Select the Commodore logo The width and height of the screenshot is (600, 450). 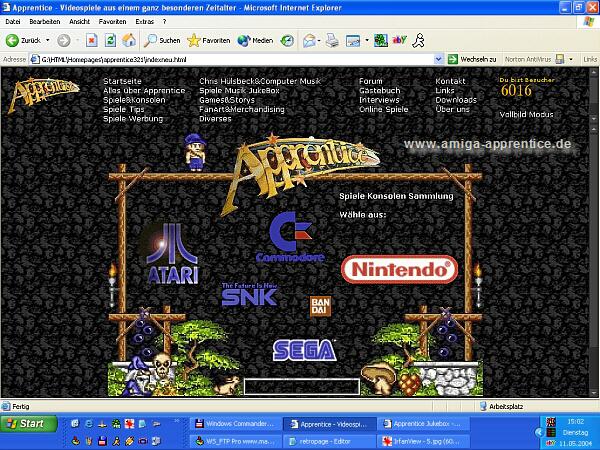290,237
